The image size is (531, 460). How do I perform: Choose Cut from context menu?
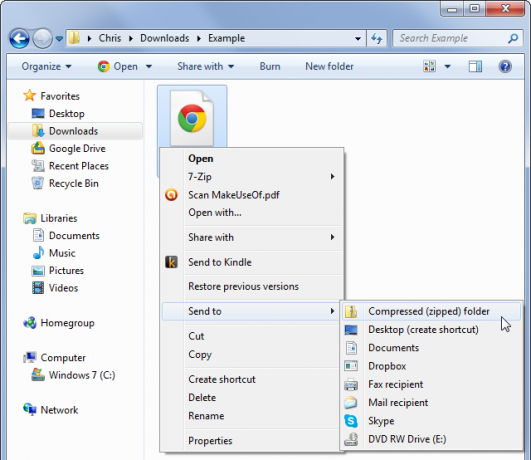252,336
